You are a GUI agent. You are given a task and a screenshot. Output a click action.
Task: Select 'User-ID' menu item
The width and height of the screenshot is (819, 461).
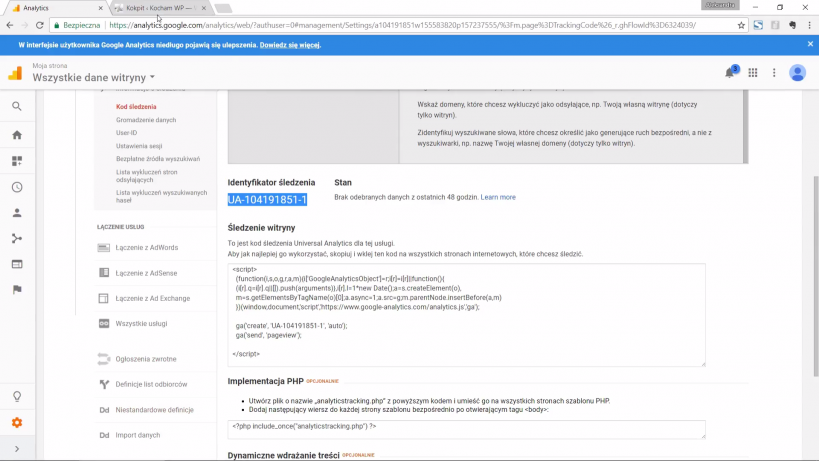(x=126, y=133)
